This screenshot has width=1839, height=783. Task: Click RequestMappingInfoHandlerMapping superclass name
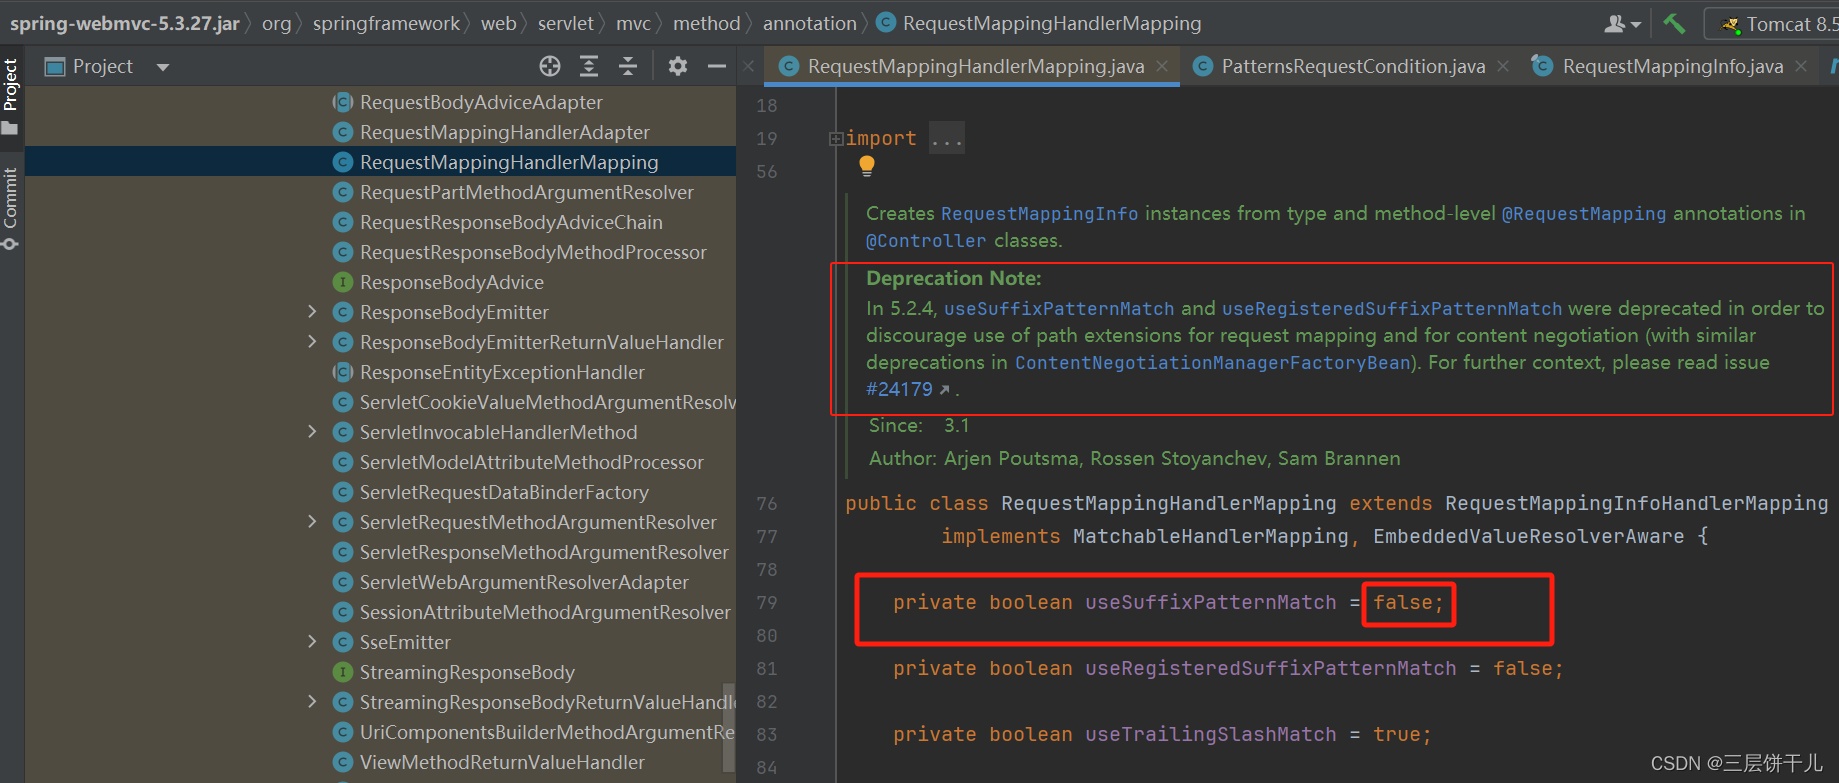pos(1636,503)
